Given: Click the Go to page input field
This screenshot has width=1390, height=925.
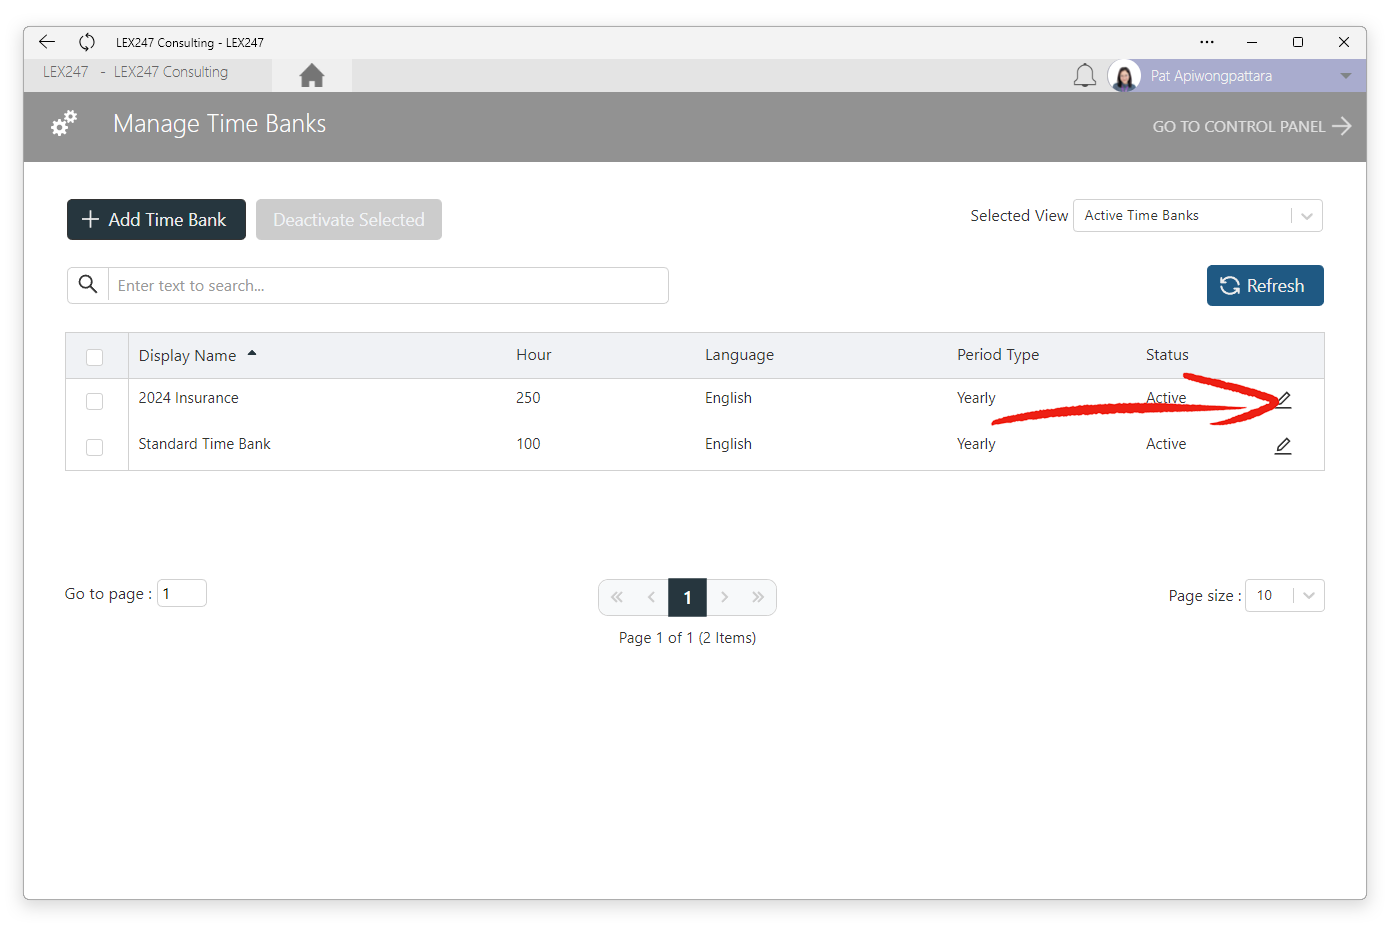Looking at the screenshot, I should (x=182, y=593).
